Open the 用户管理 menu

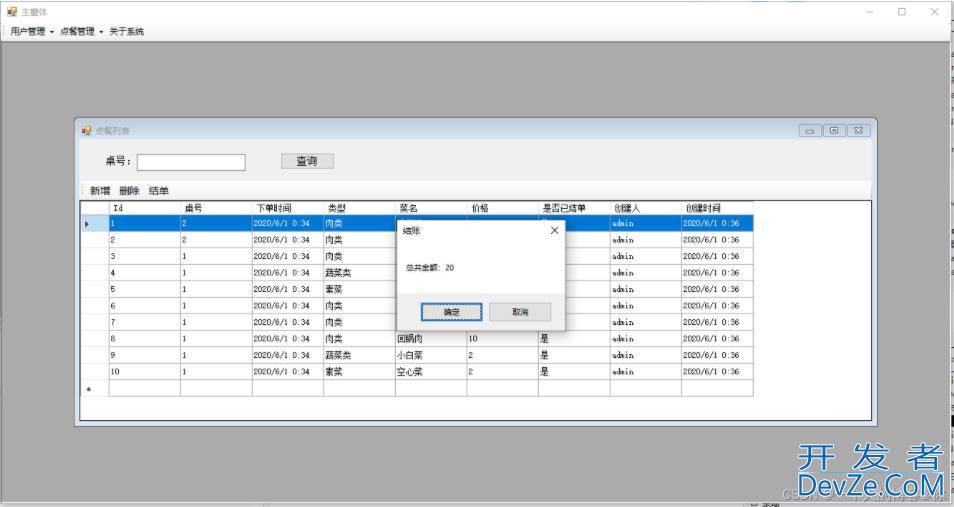28,32
